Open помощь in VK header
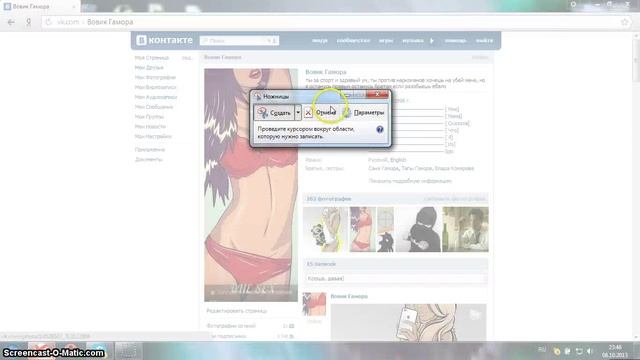640x360 pixels. pyautogui.click(x=456, y=41)
